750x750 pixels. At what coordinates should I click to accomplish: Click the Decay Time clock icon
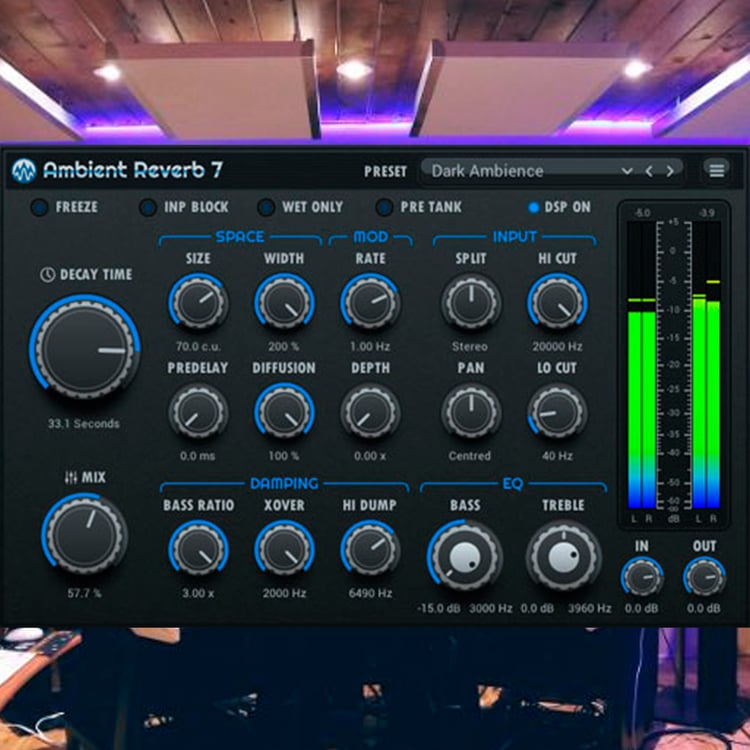(x=47, y=274)
